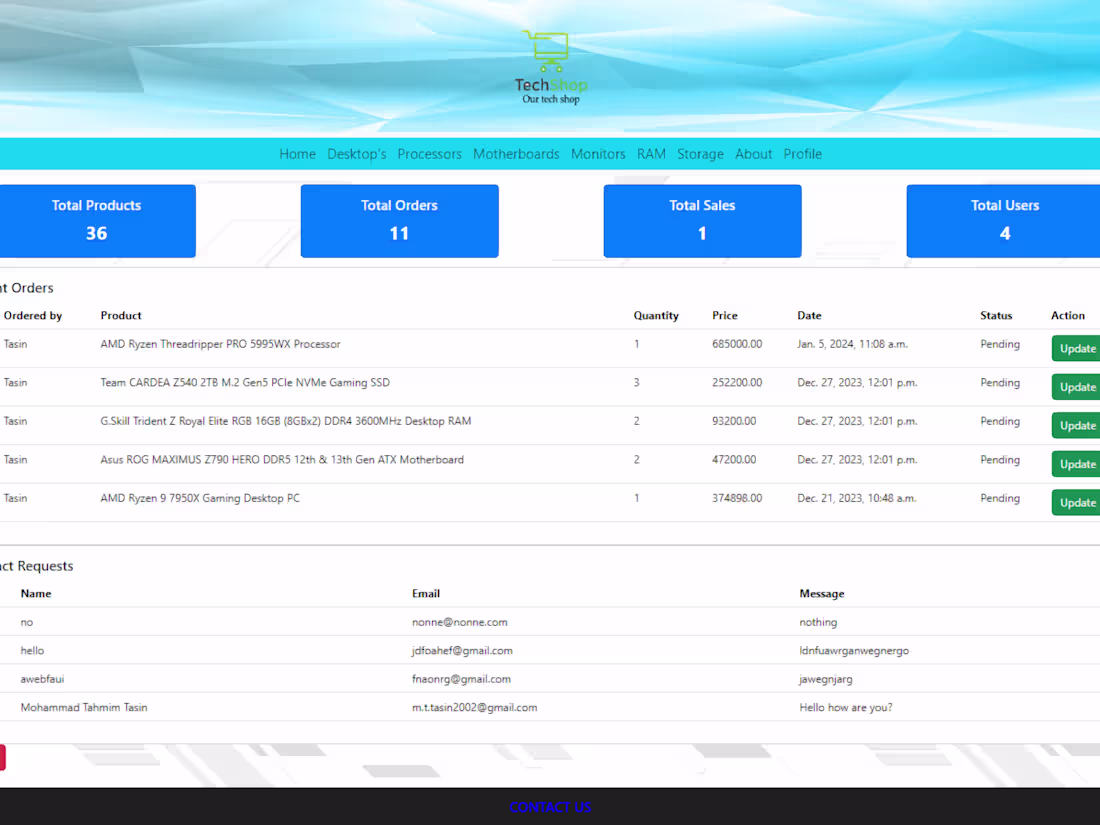Click the Total Sales card
Image resolution: width=1100 pixels, height=825 pixels.
(702, 221)
